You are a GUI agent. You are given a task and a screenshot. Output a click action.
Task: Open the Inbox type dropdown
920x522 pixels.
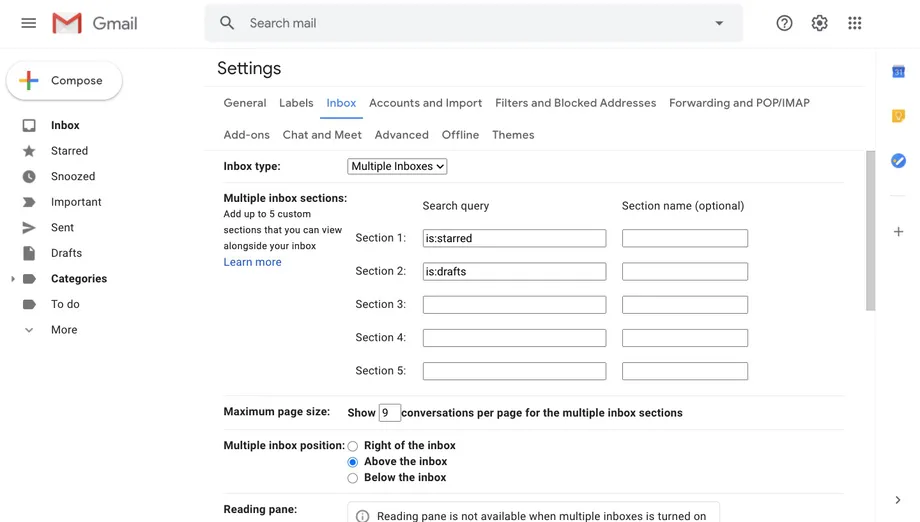pyautogui.click(x=397, y=167)
